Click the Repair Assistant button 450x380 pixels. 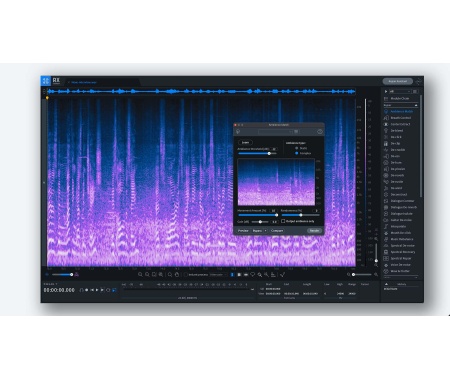point(397,81)
